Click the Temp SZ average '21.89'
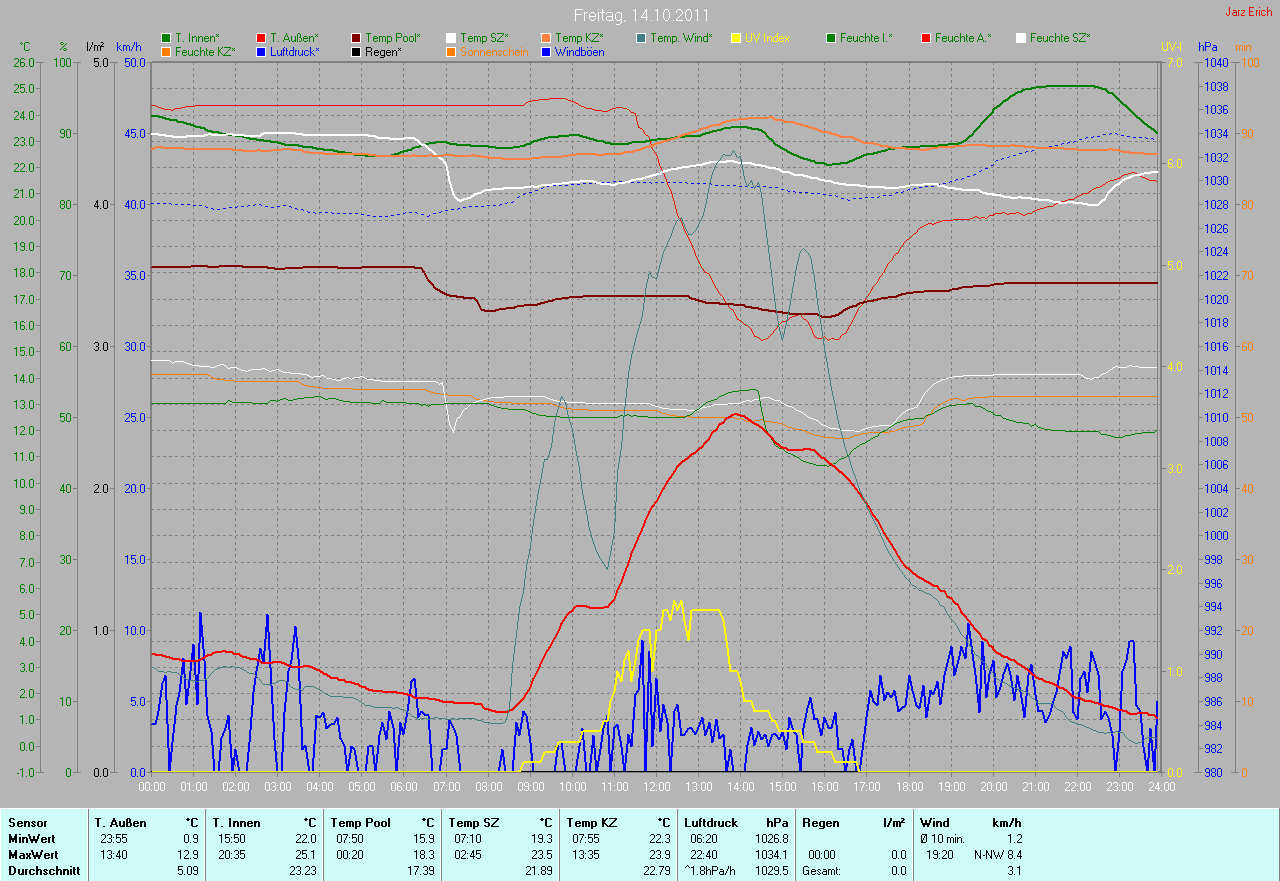The height and width of the screenshot is (881, 1280). (x=539, y=871)
